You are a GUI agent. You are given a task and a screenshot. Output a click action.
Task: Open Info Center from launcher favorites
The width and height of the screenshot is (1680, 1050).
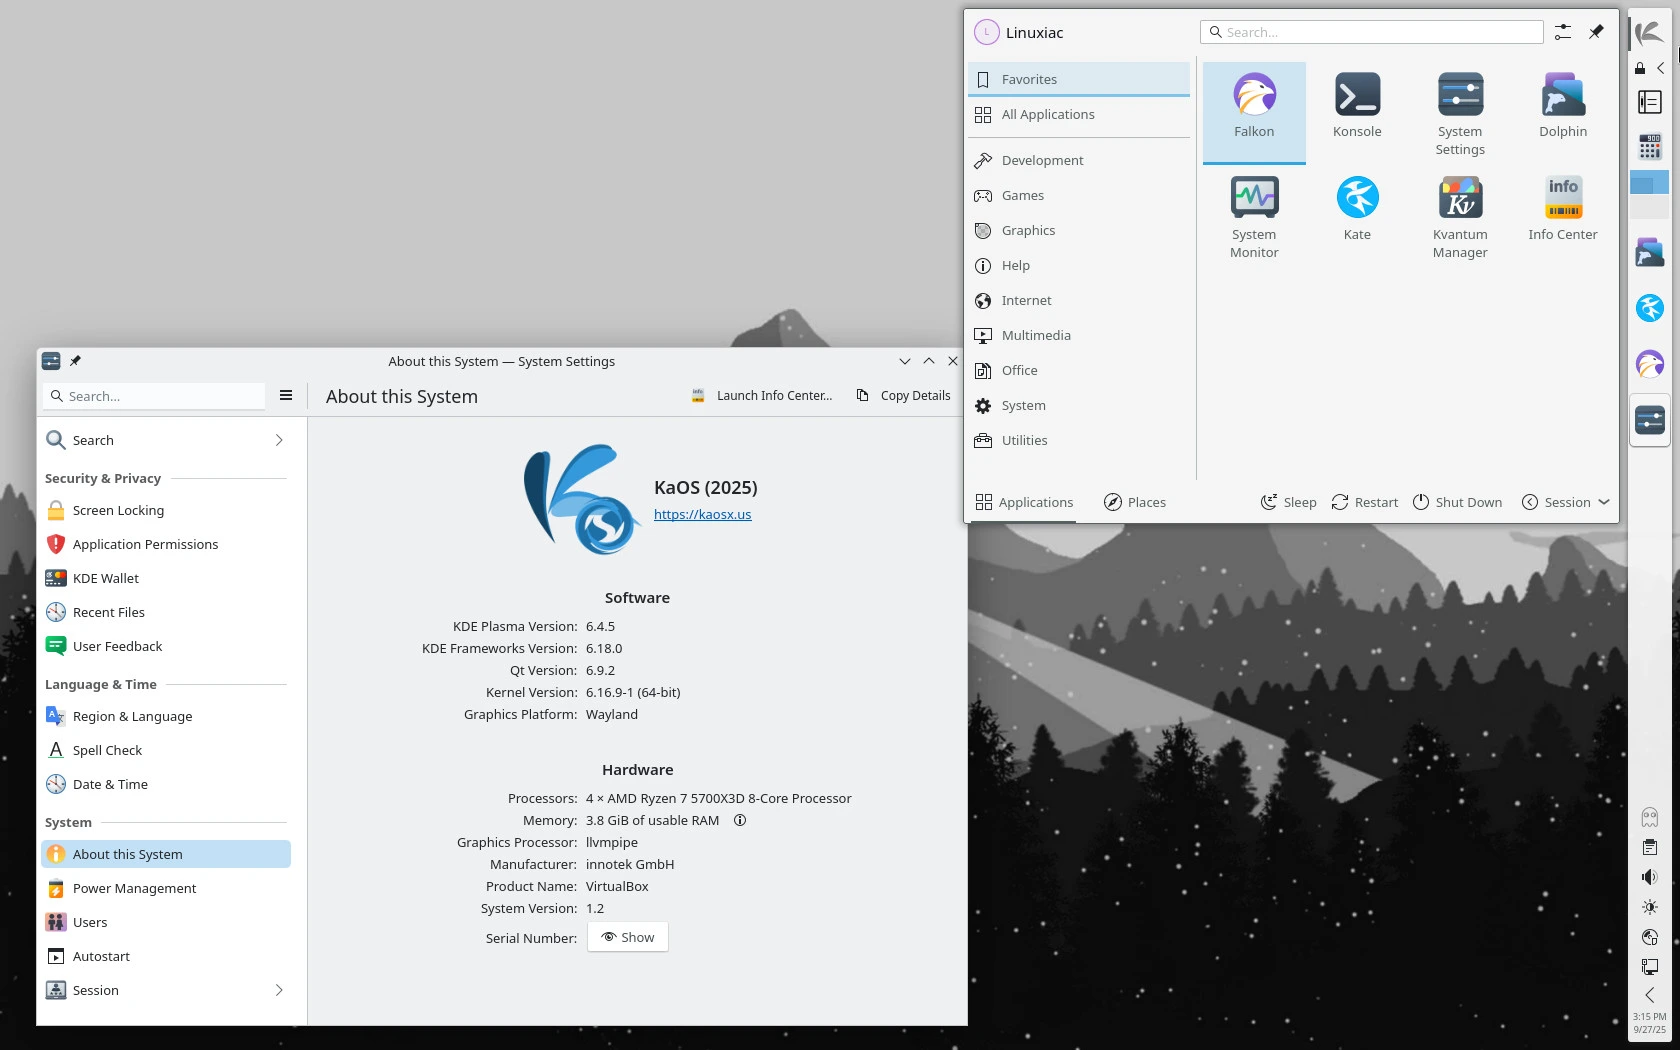1563,209
